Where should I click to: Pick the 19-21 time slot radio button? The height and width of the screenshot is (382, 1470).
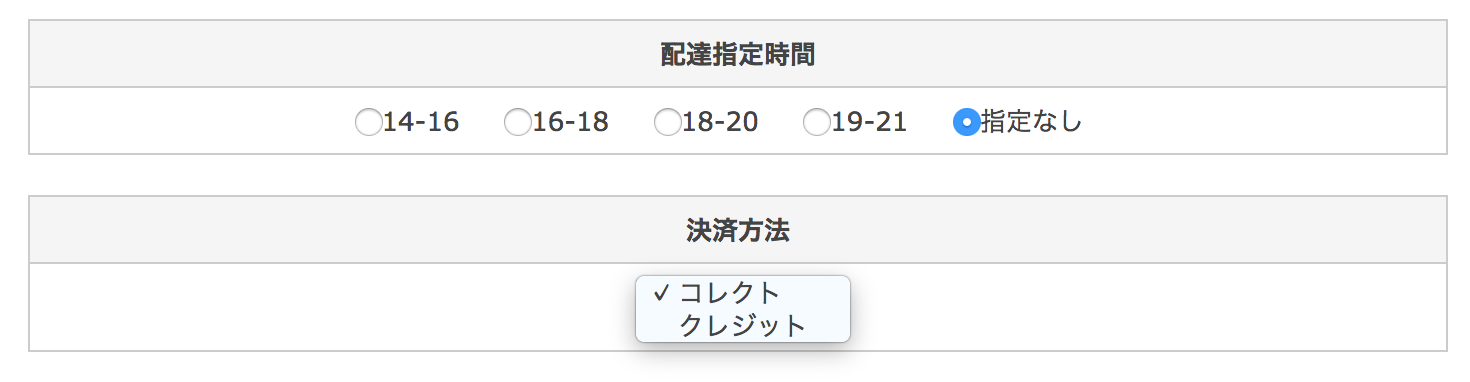[x=816, y=123]
